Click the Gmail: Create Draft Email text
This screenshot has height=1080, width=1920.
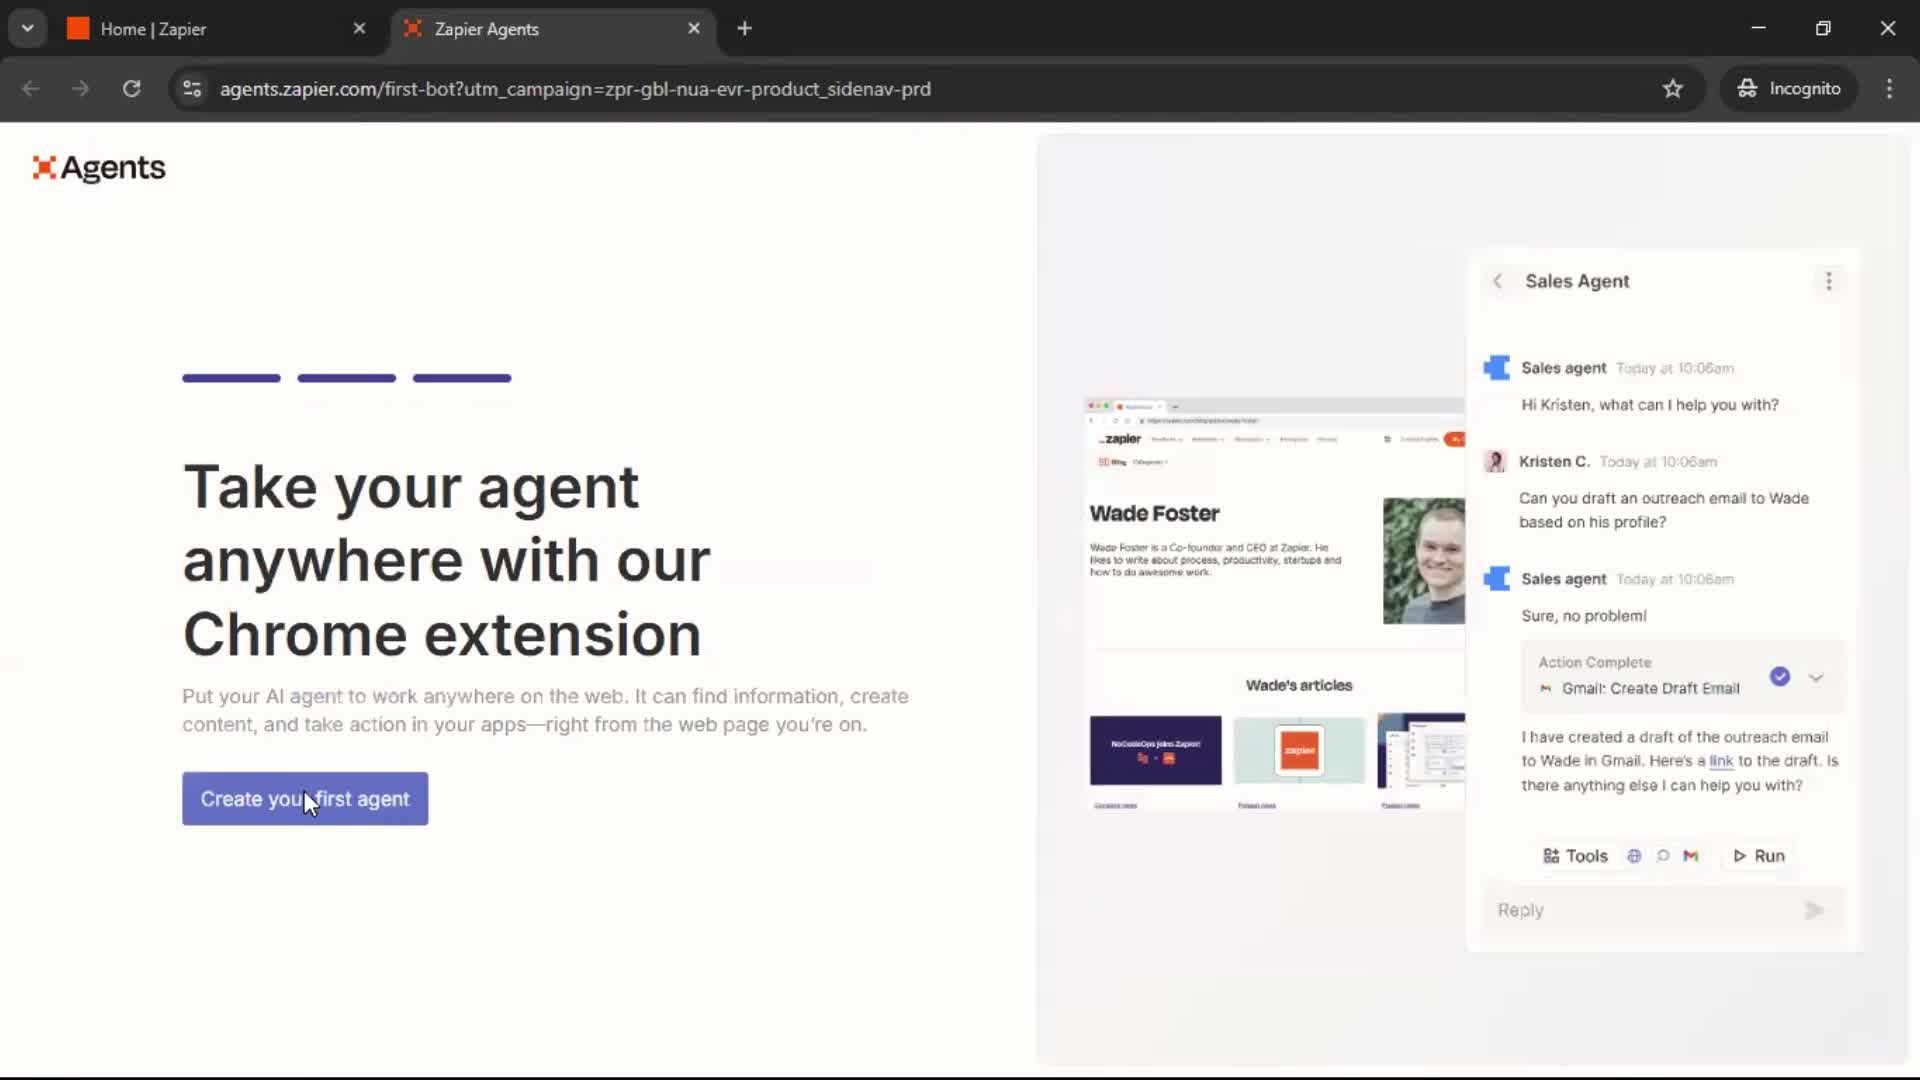(x=1651, y=689)
